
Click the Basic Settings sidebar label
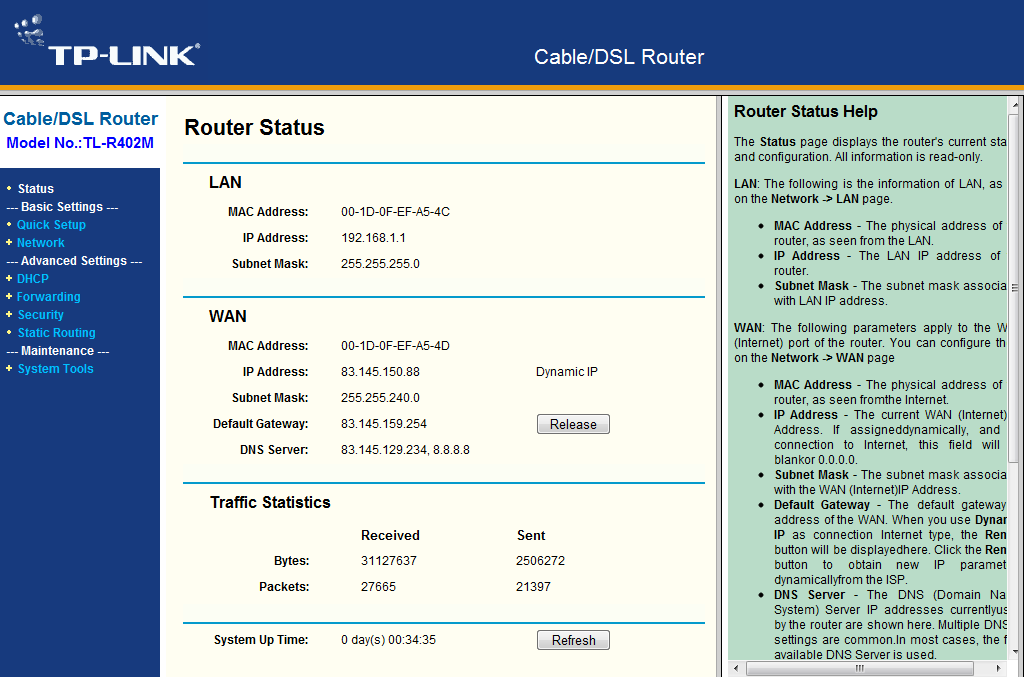[x=62, y=207]
